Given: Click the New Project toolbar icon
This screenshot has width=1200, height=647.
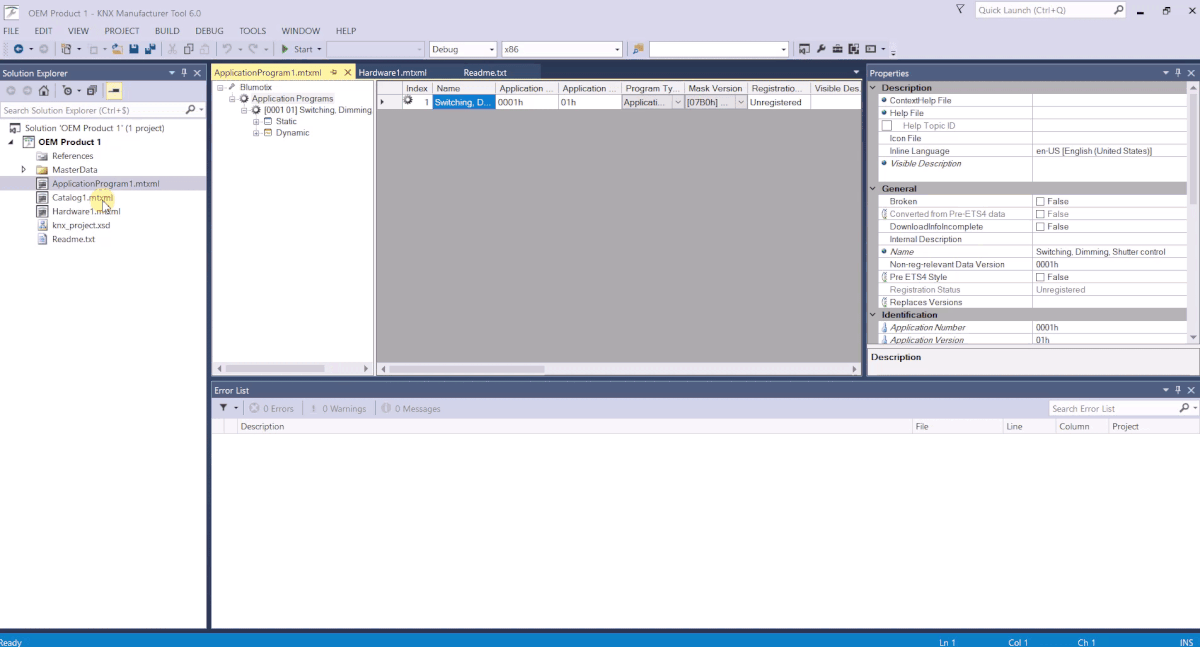Looking at the screenshot, I should pos(66,49).
